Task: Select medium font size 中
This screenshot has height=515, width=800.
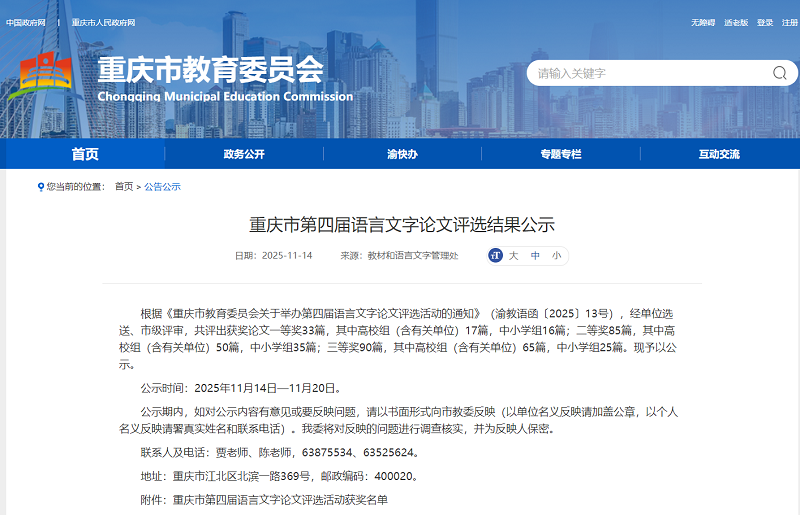Action: click(535, 256)
